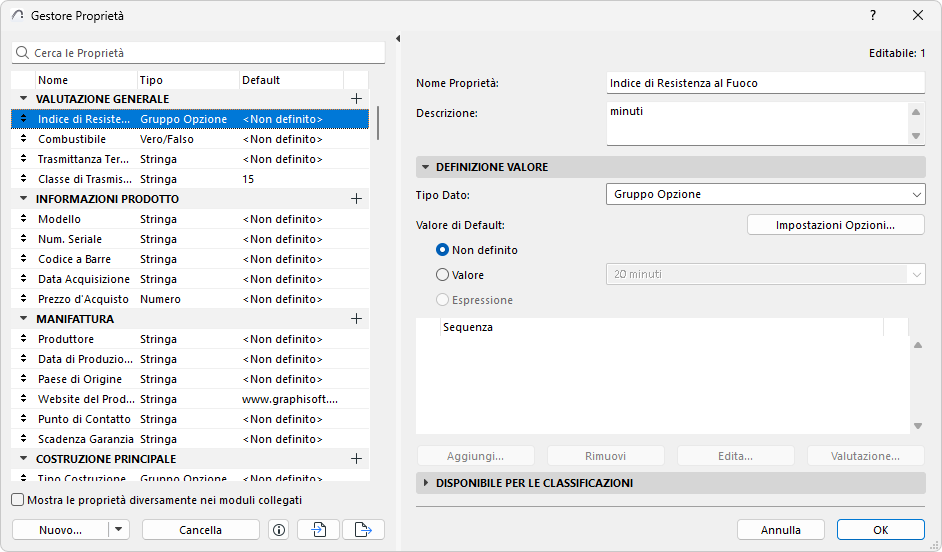Click reorder handle of Scadenza Garanzia row
942x552 pixels.
click(x=23, y=439)
